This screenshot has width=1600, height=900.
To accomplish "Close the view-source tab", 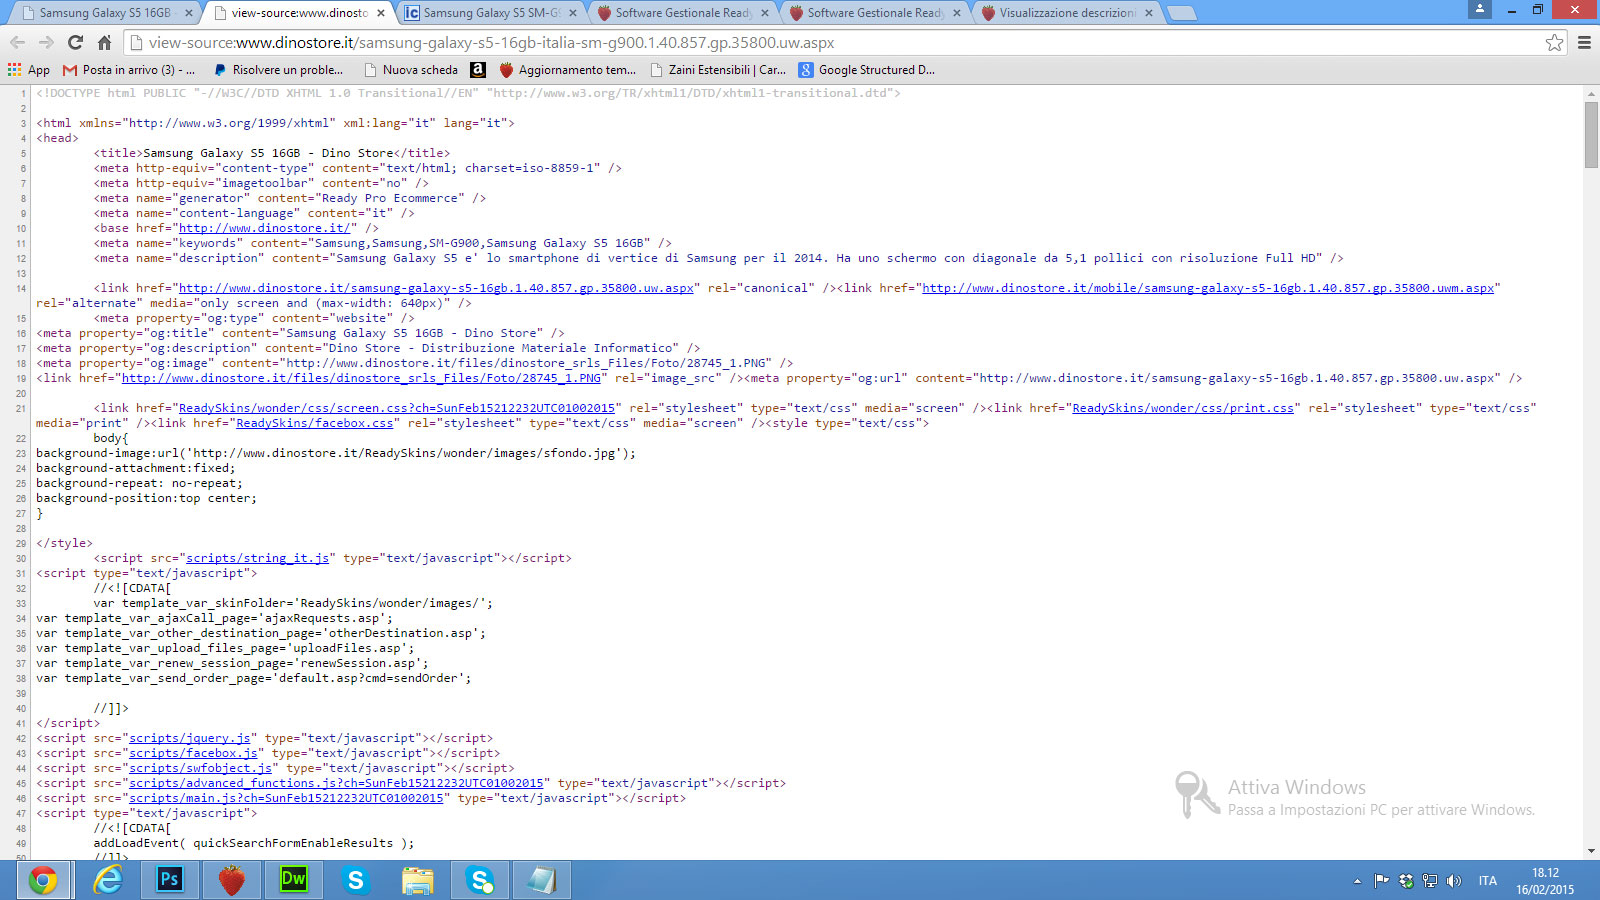I will coord(381,13).
